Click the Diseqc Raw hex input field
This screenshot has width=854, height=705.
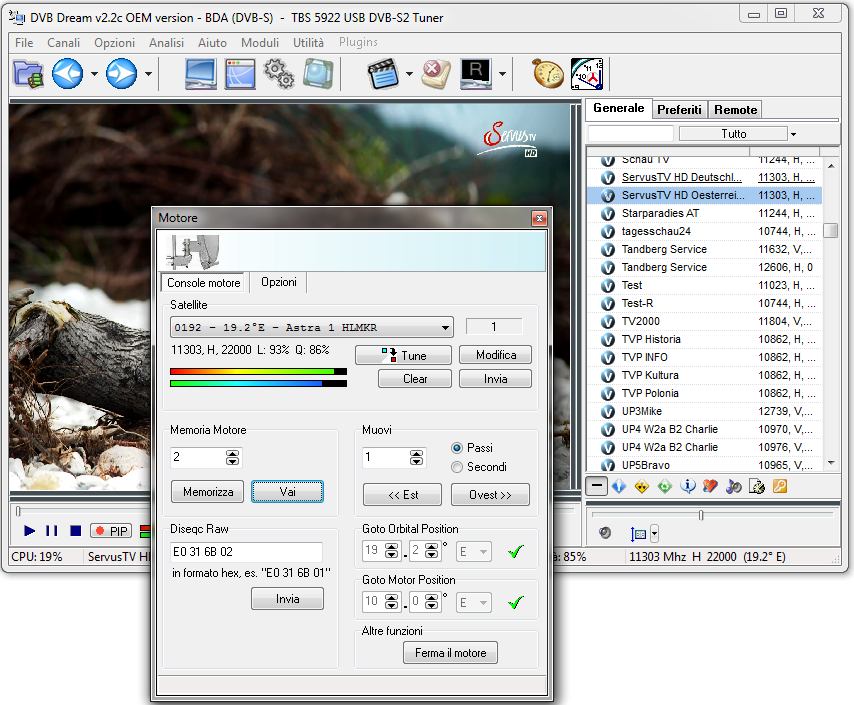tap(246, 552)
